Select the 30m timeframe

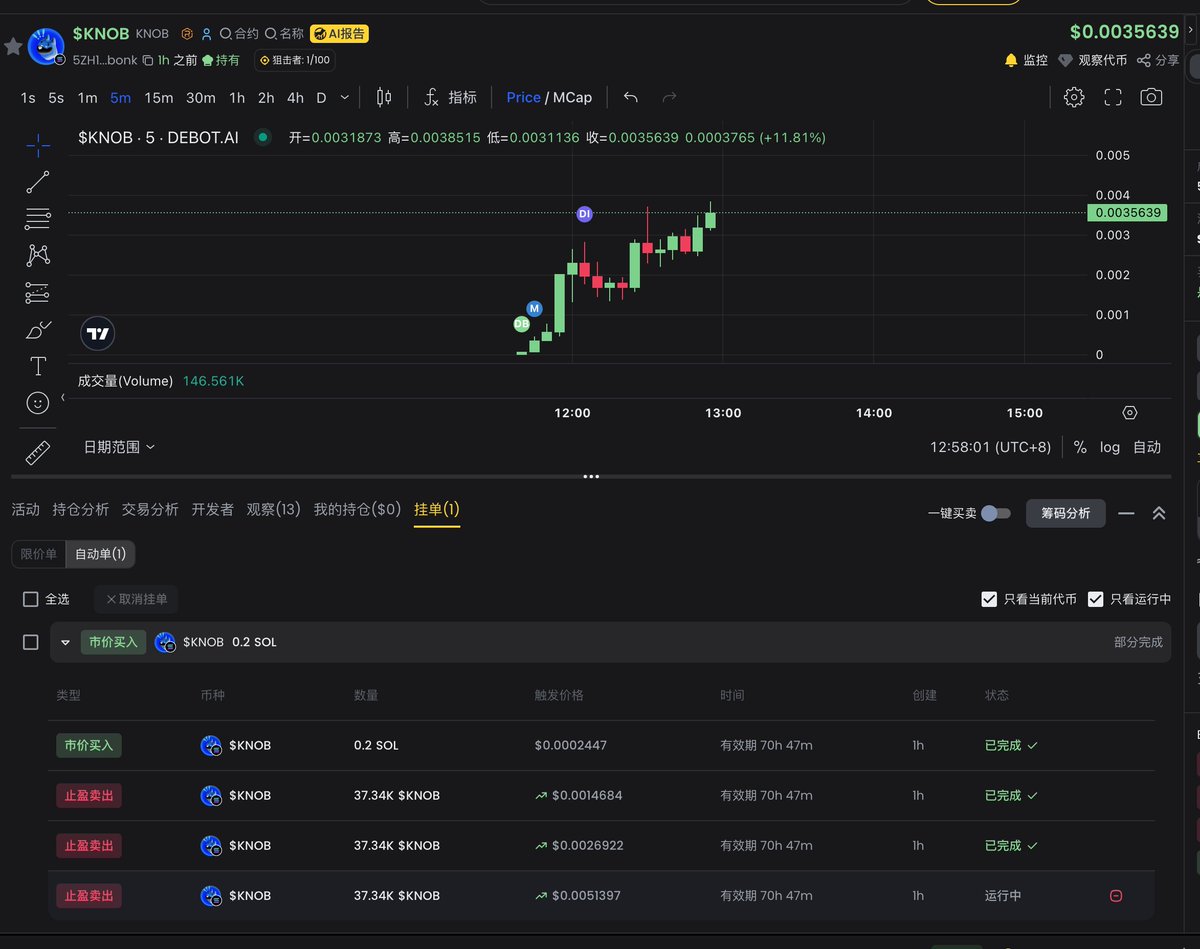(201, 97)
